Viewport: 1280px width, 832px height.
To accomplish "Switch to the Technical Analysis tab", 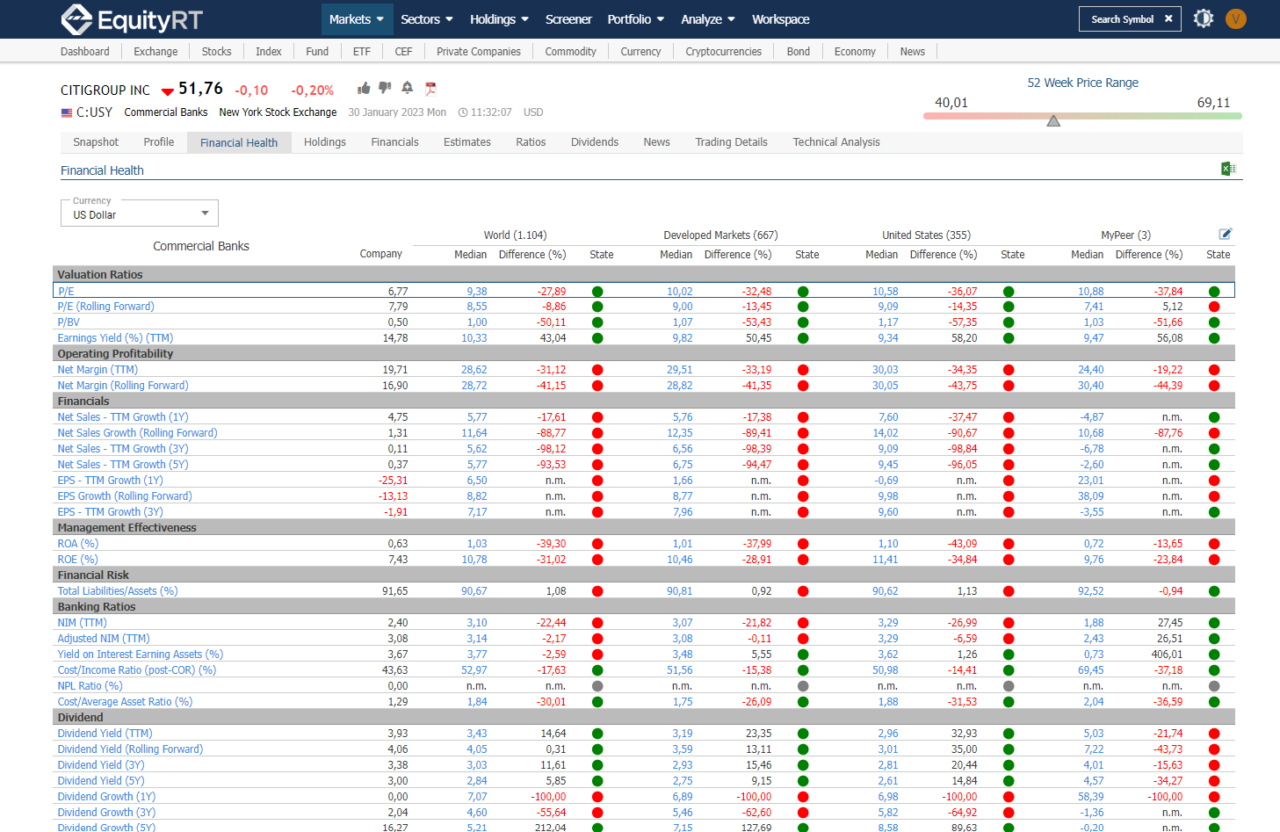I will tap(836, 142).
